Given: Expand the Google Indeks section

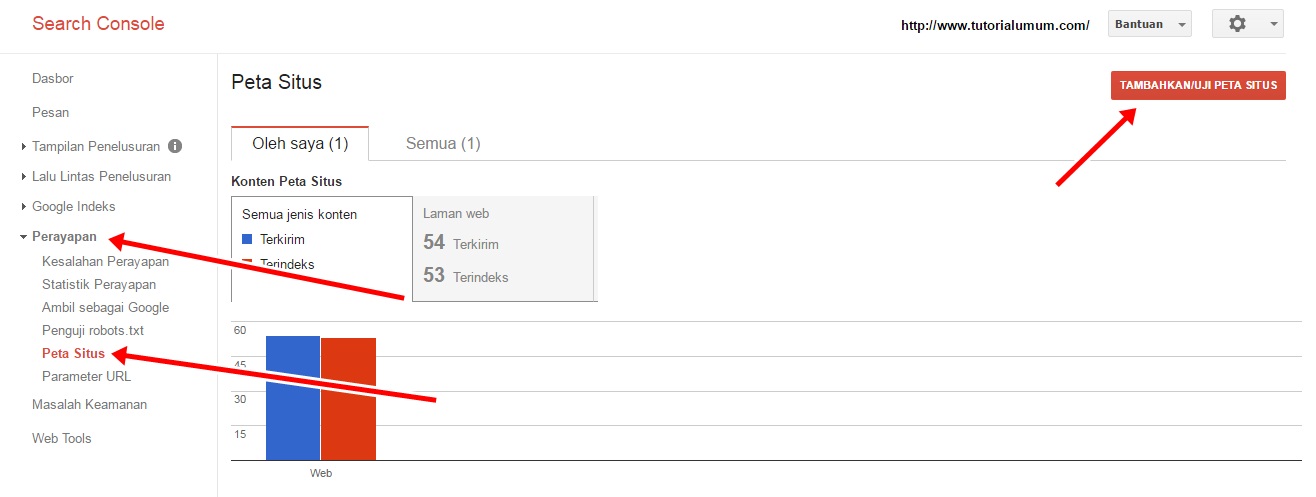Looking at the screenshot, I should [68, 206].
